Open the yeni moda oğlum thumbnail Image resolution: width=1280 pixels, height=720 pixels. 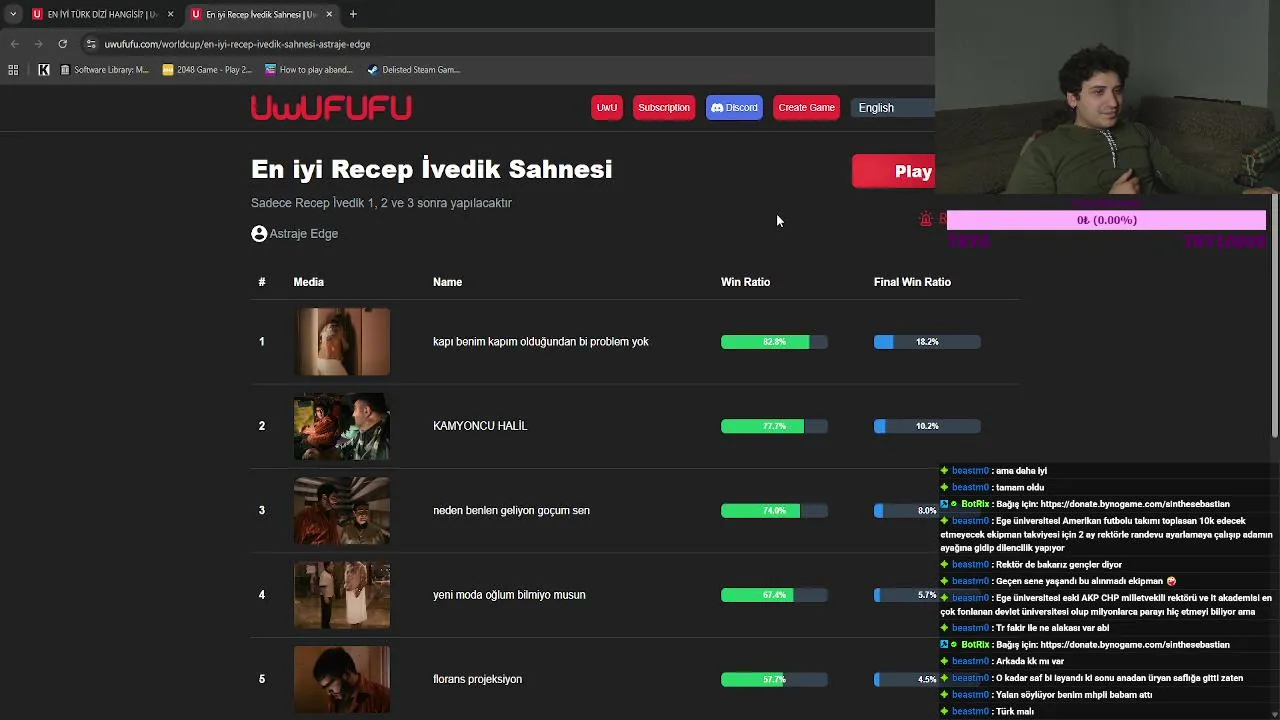[x=342, y=595]
